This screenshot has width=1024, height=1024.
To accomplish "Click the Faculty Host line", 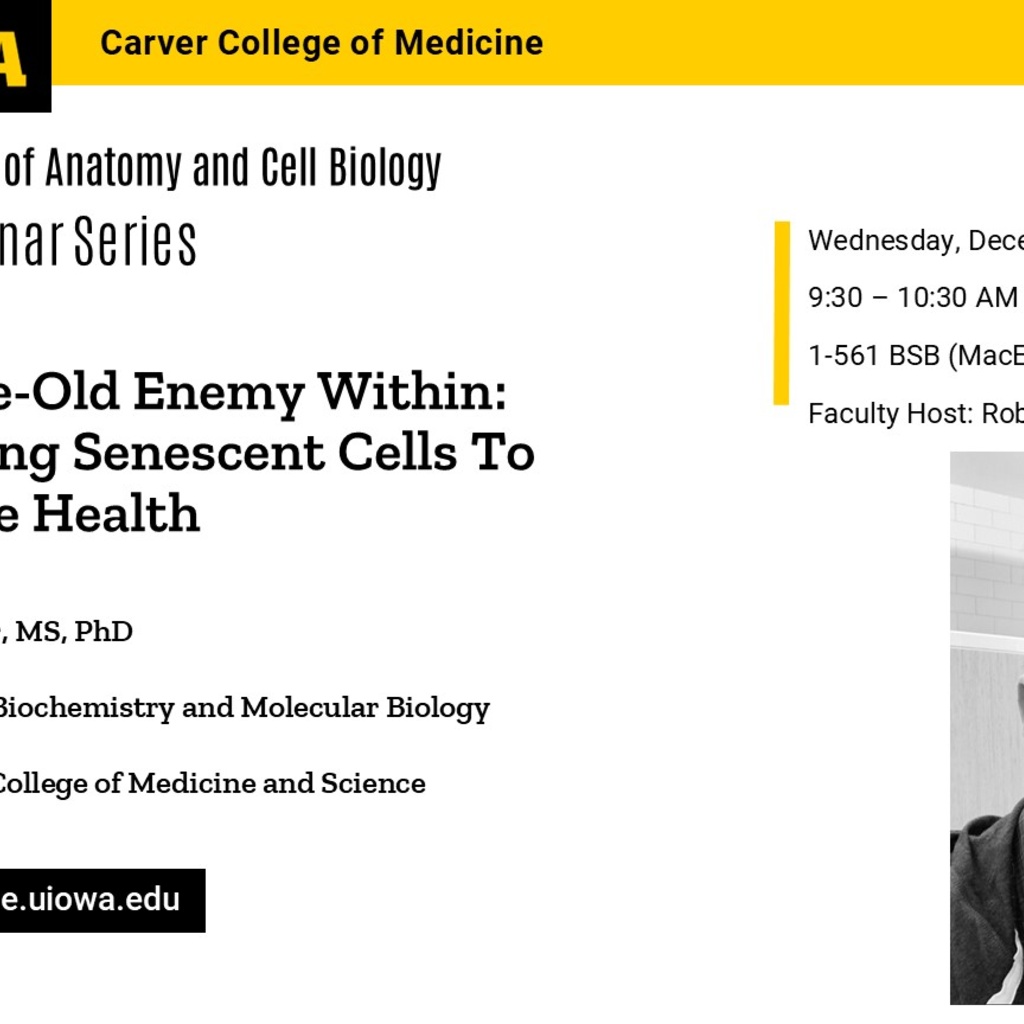I will click(x=915, y=413).
